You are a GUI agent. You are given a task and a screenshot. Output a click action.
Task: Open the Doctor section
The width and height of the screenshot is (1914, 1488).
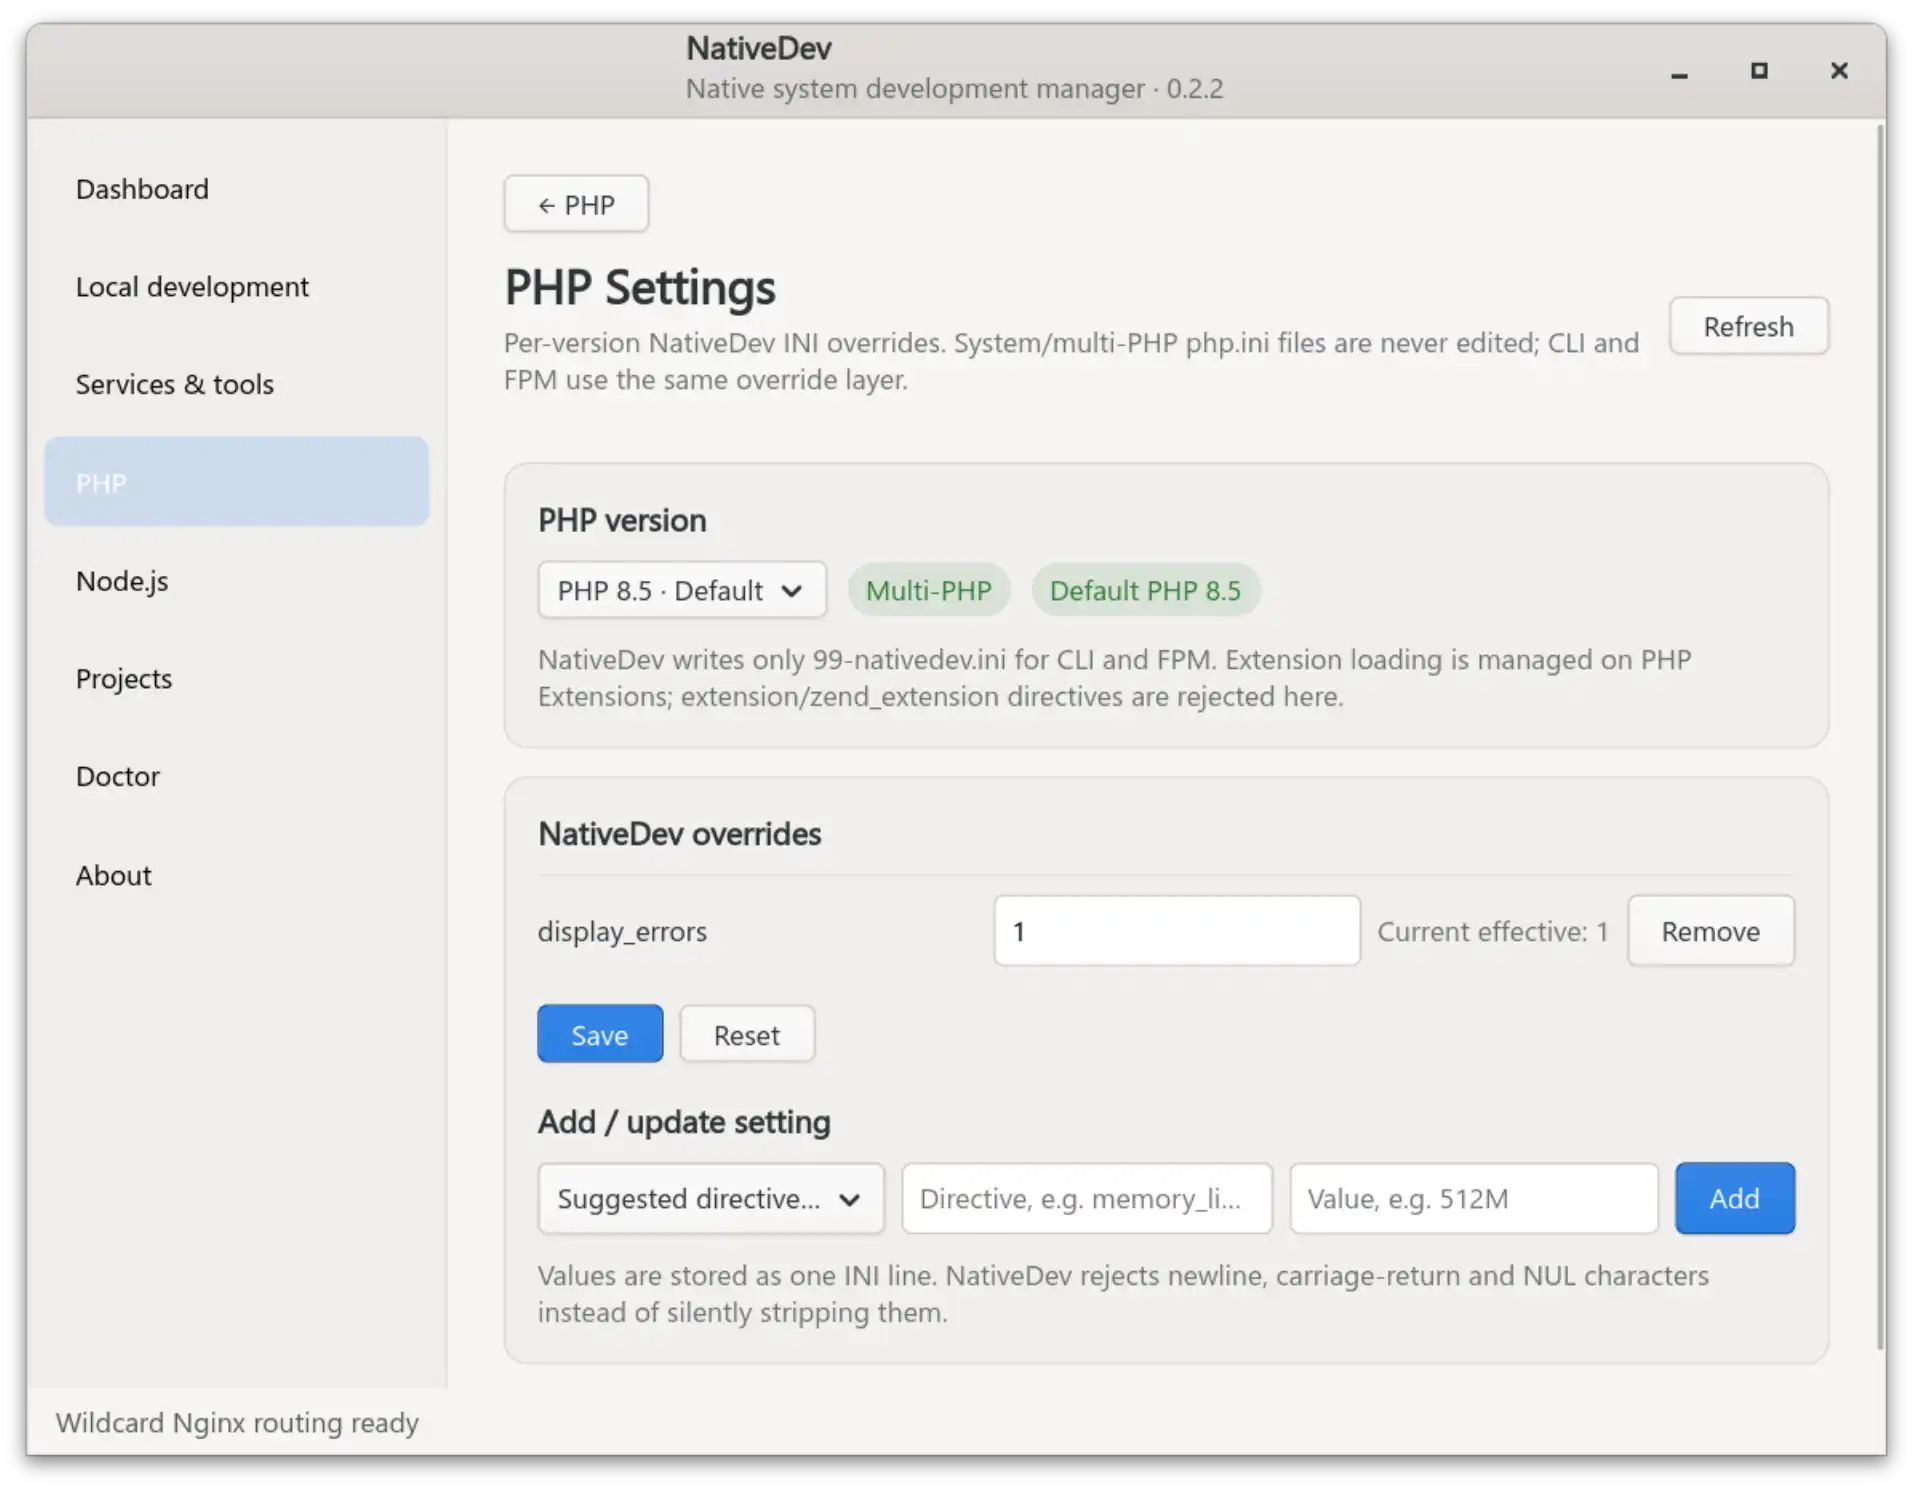point(236,776)
